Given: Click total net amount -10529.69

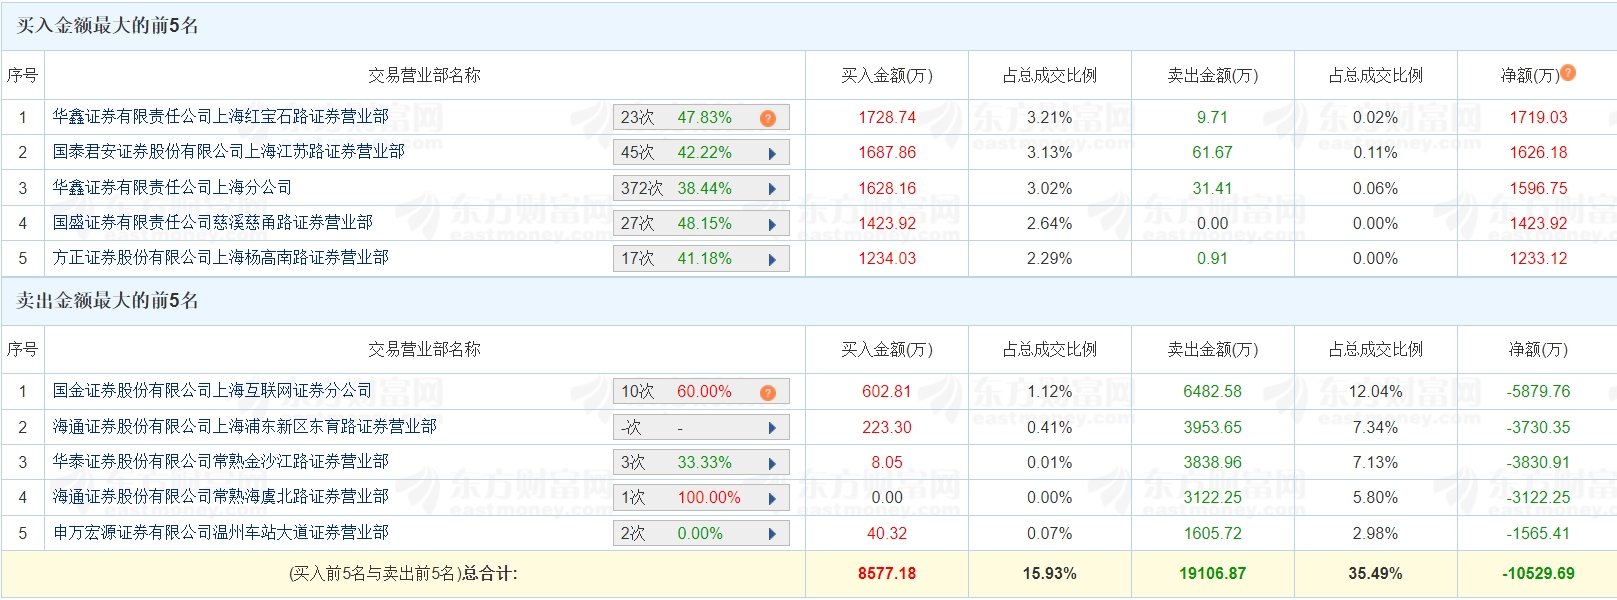Looking at the screenshot, I should 1538,573.
